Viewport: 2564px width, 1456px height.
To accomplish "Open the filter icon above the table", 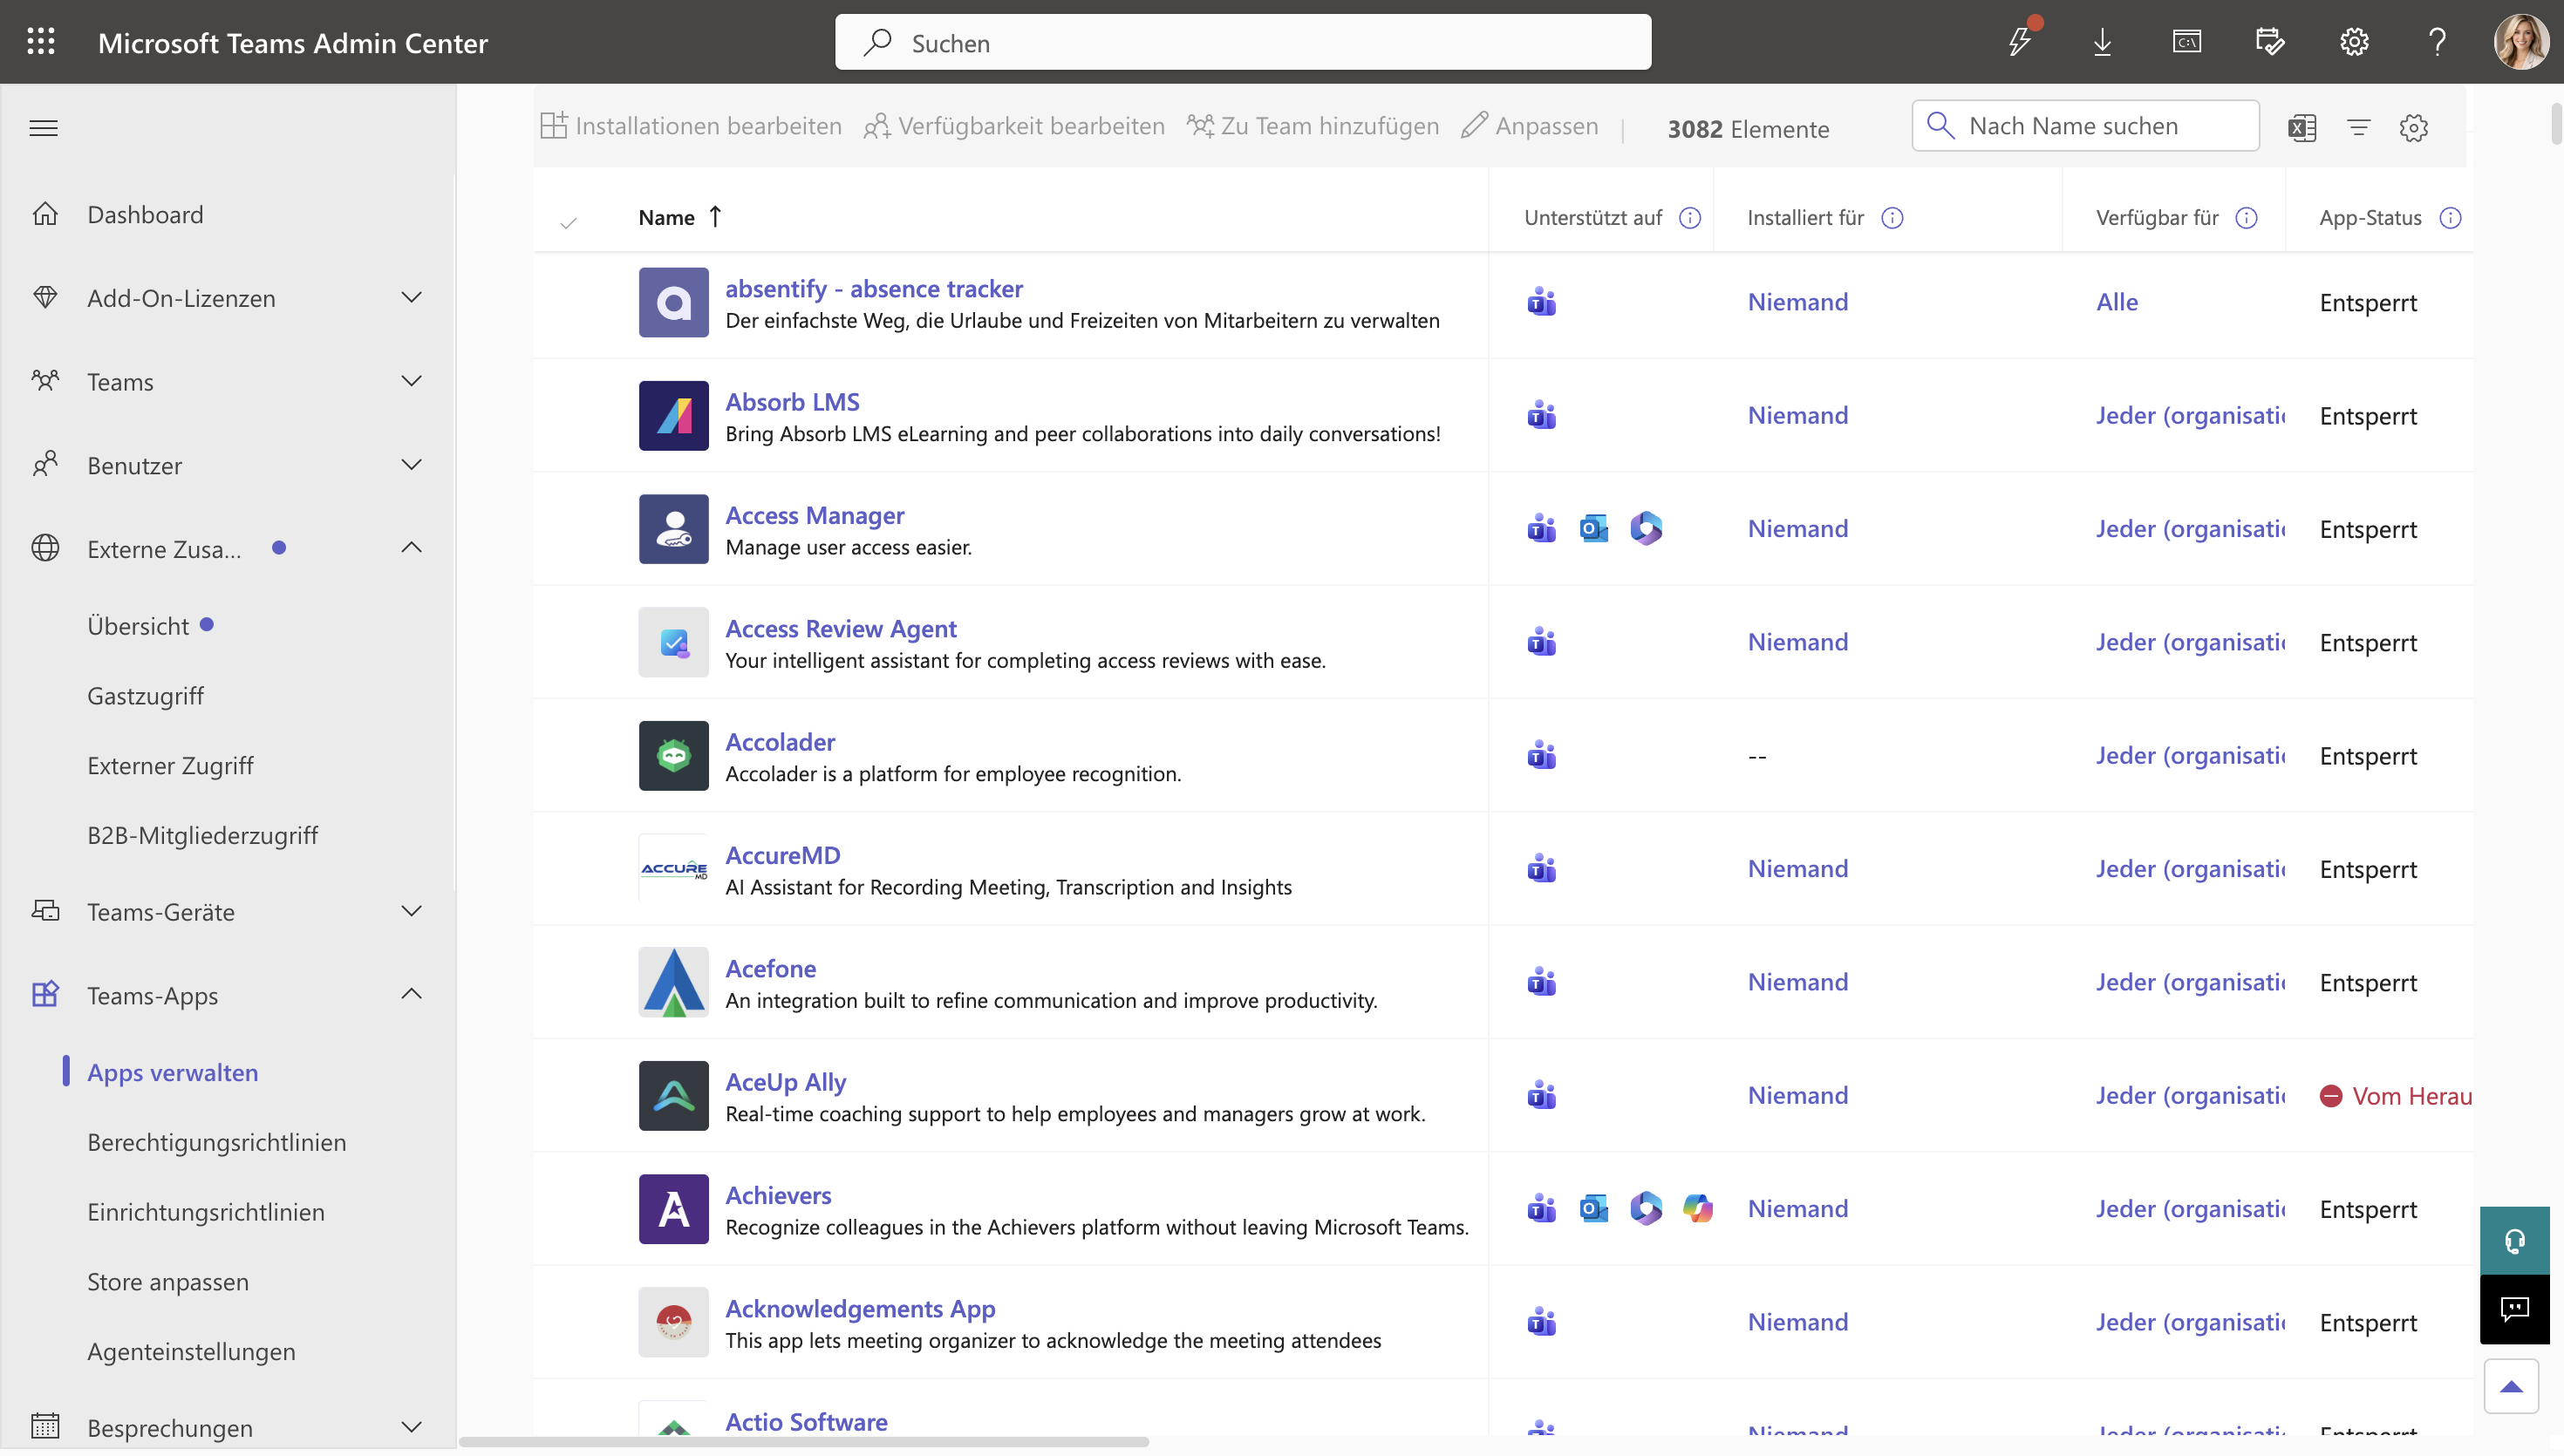I will click(2358, 127).
